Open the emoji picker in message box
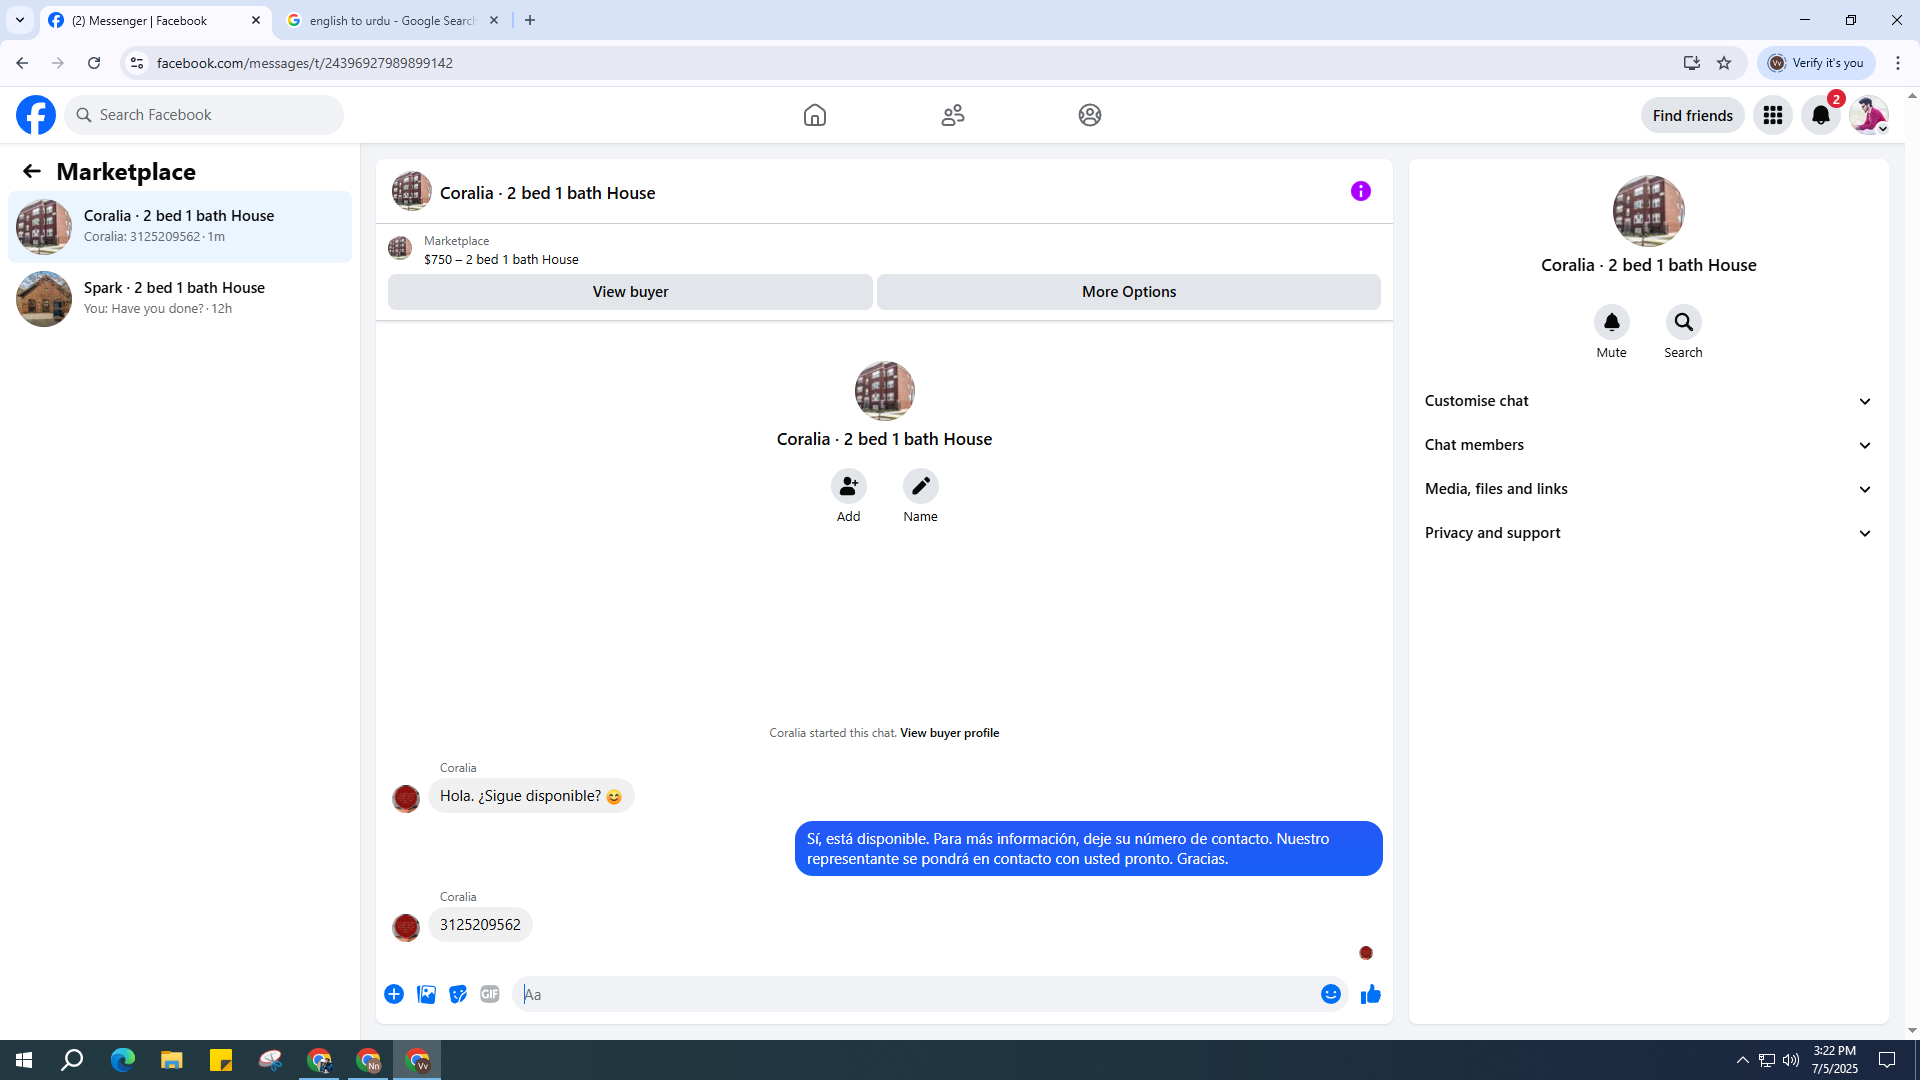The width and height of the screenshot is (1920, 1080). coord(1330,994)
